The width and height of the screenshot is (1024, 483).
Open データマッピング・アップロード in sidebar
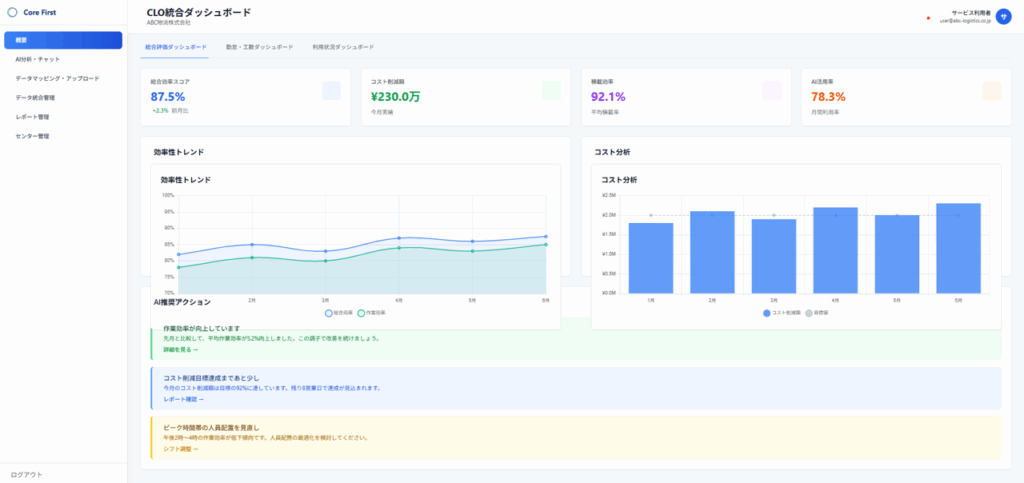pos(57,78)
